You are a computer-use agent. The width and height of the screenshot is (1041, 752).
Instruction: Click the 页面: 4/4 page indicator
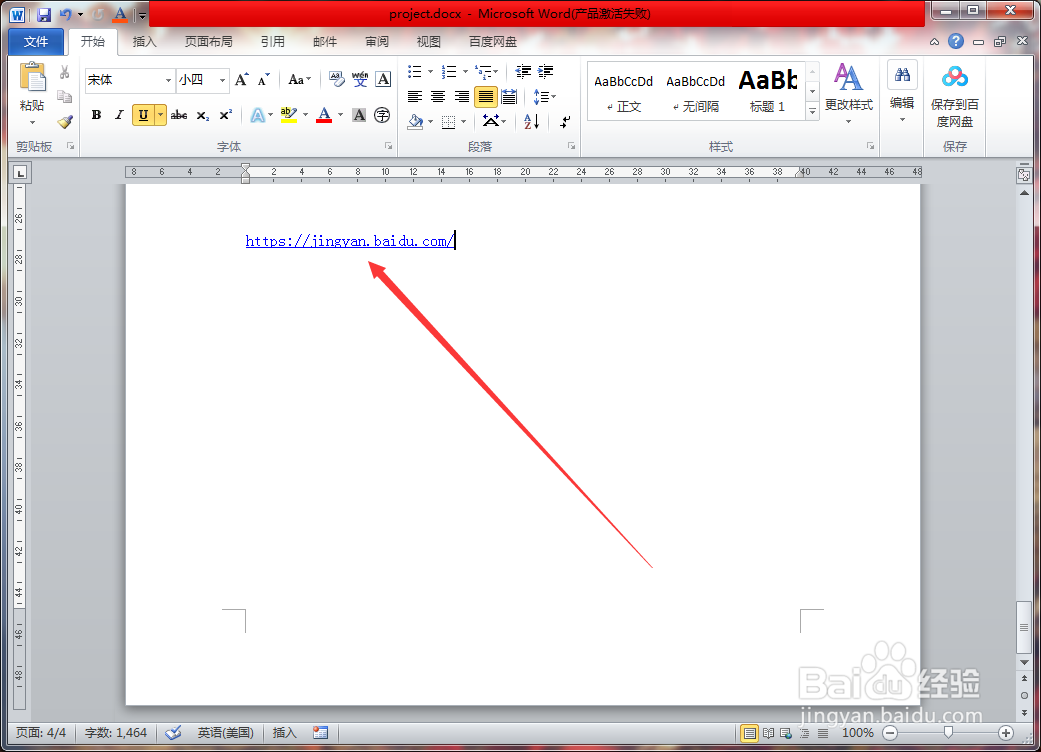click(40, 733)
